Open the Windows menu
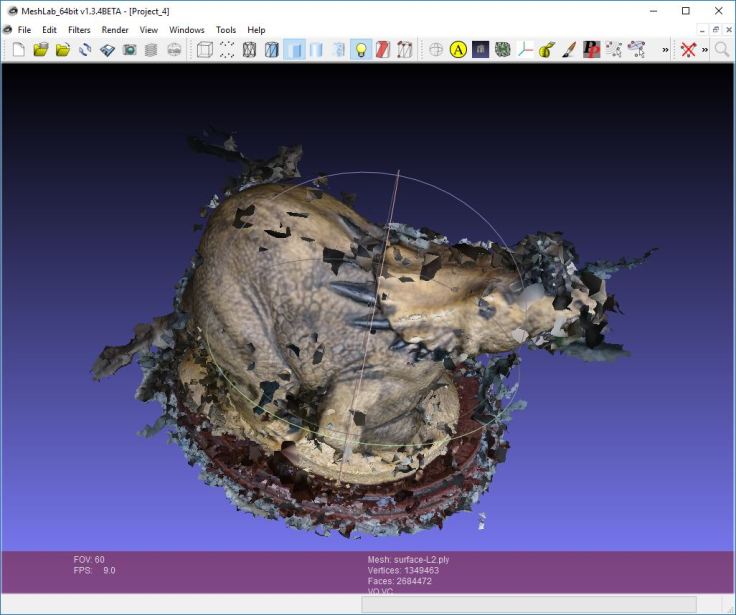 (x=186, y=30)
